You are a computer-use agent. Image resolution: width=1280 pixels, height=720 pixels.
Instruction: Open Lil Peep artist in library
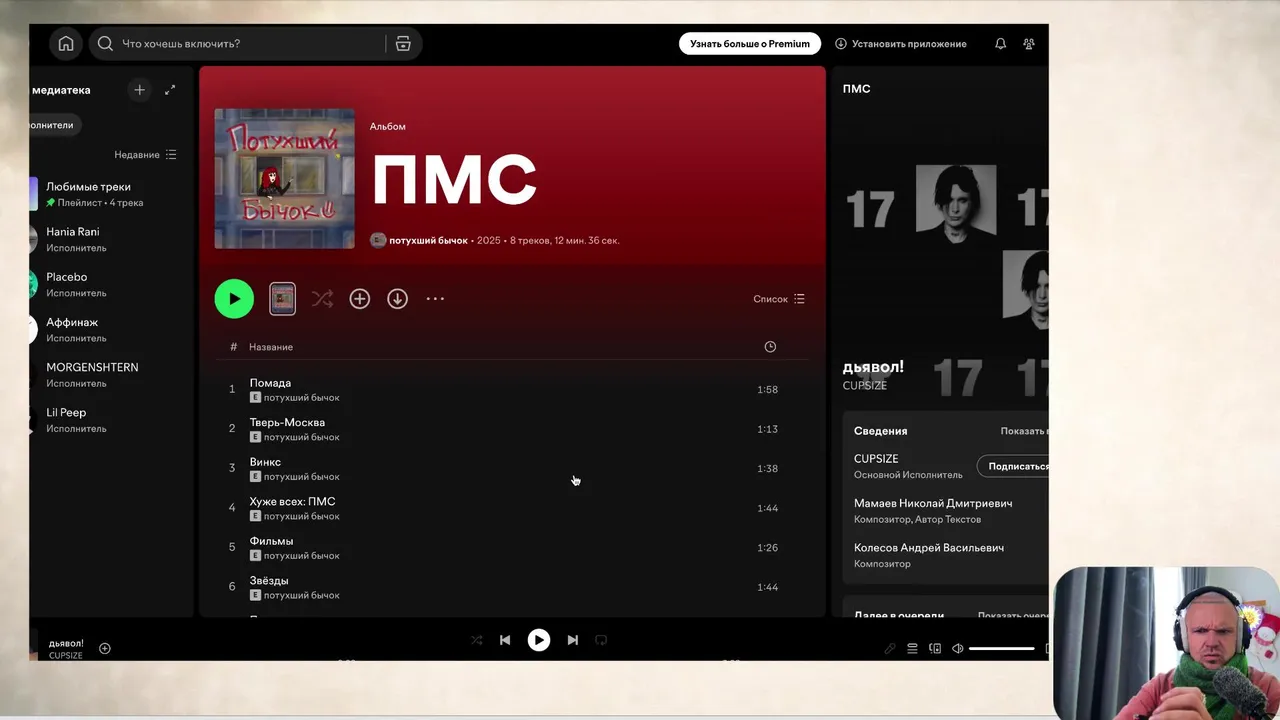[x=110, y=420]
